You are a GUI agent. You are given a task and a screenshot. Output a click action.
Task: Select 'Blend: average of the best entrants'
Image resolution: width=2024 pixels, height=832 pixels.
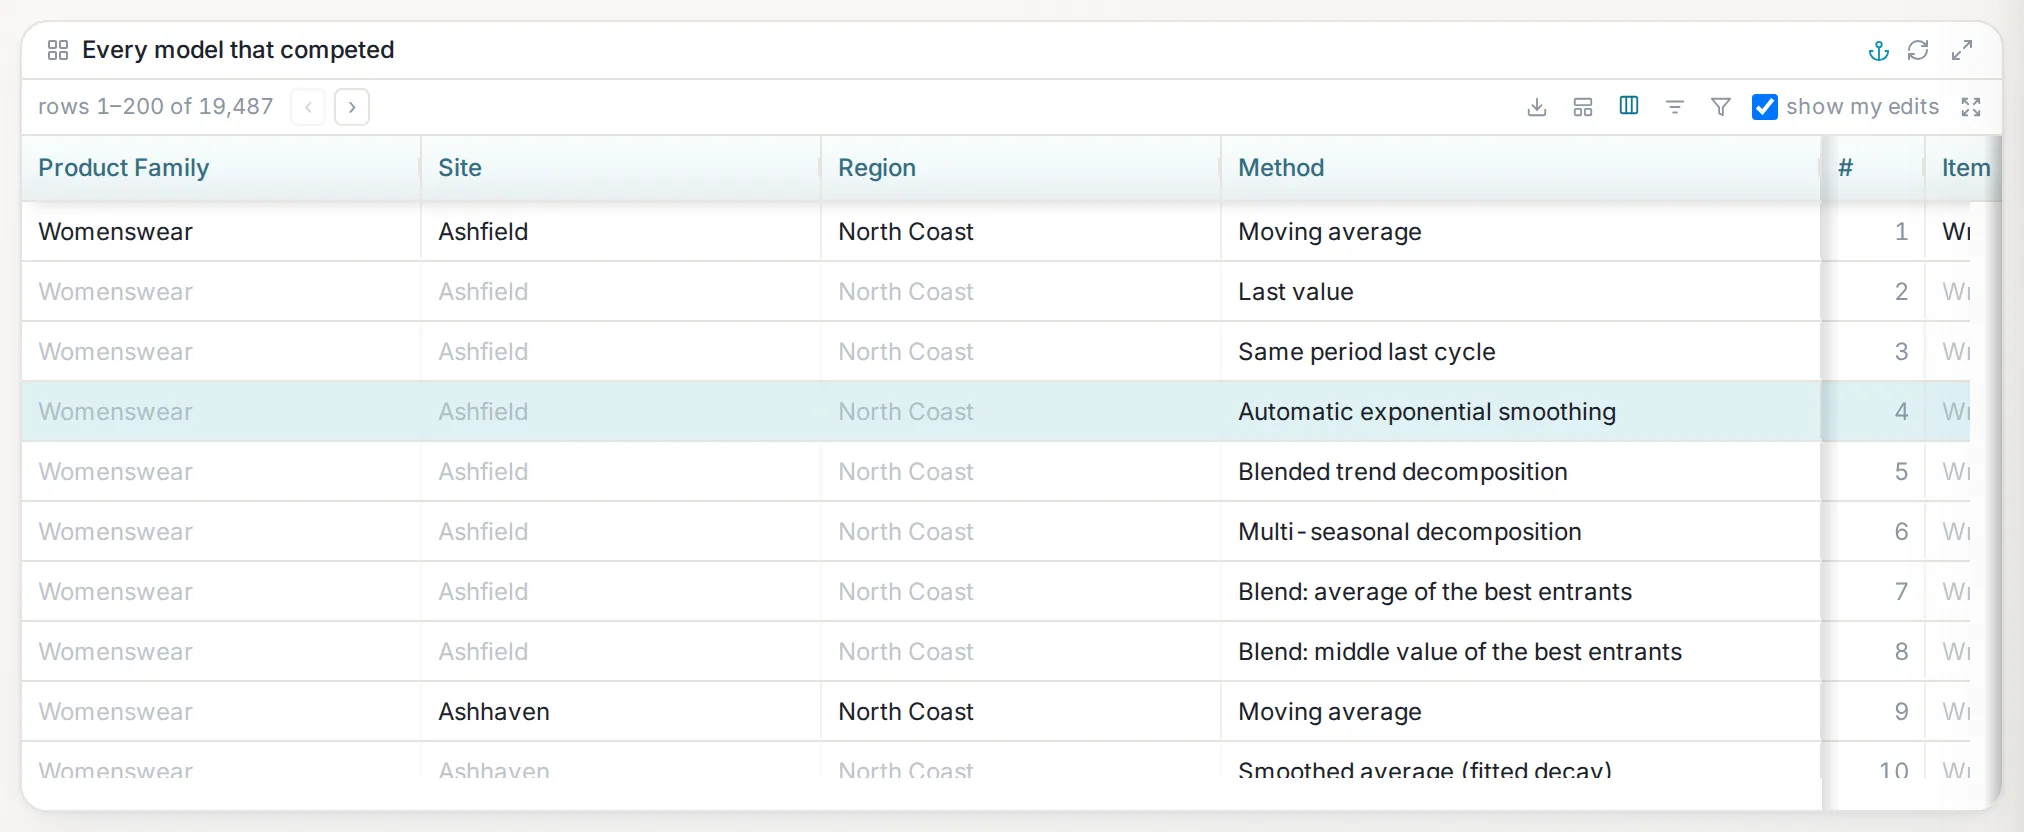coord(1521,591)
